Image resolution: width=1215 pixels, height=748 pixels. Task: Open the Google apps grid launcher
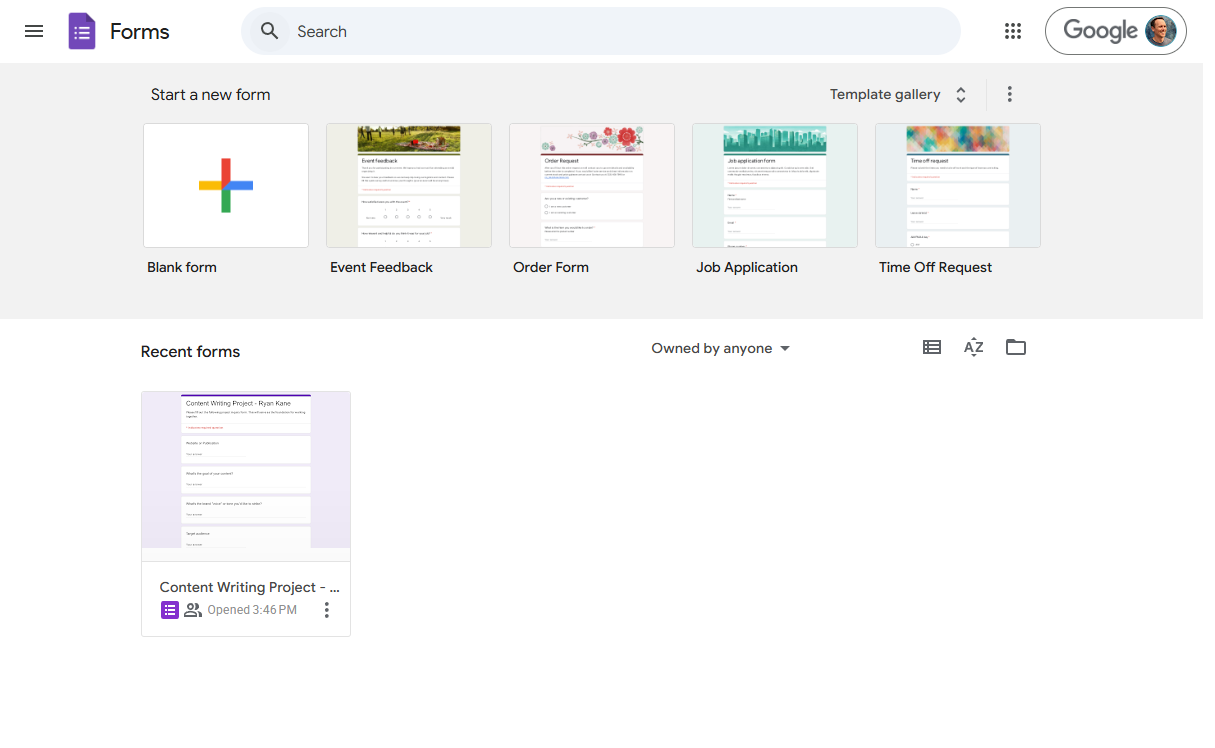(x=1013, y=31)
